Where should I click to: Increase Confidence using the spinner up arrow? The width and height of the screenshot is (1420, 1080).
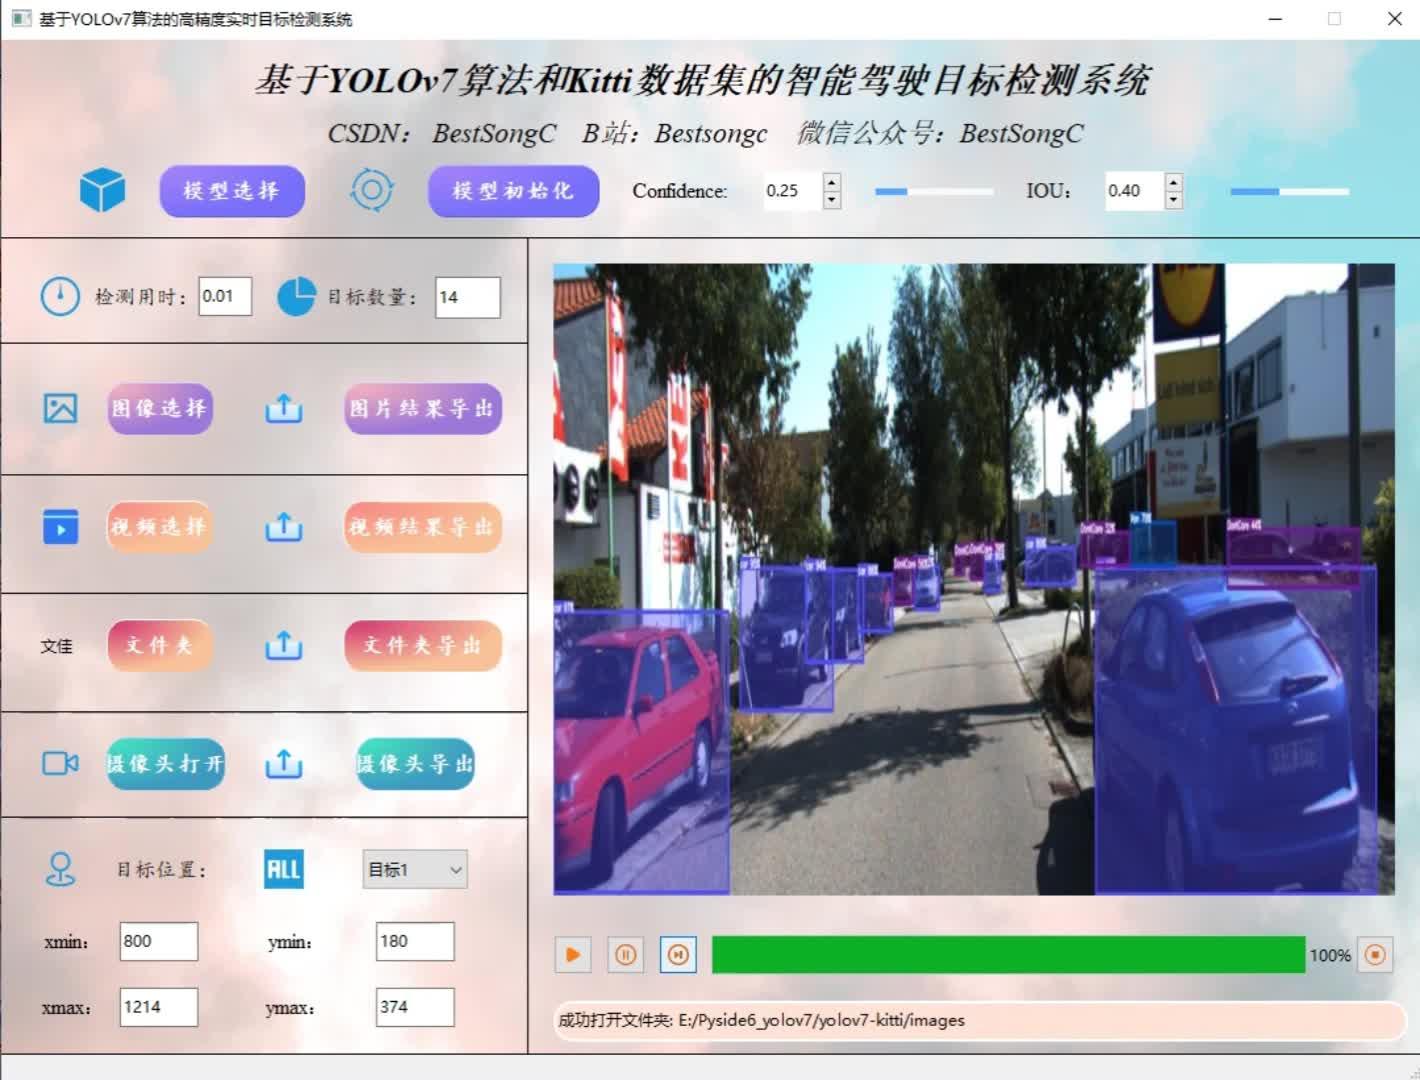pos(831,183)
